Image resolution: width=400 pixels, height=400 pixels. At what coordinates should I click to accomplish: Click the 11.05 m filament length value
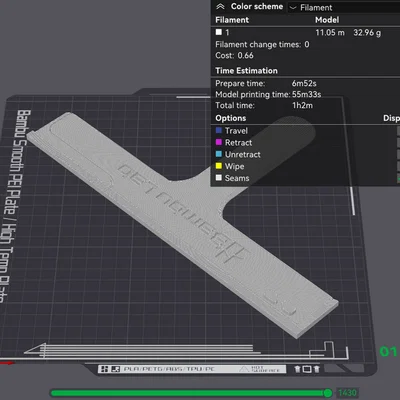coord(330,32)
